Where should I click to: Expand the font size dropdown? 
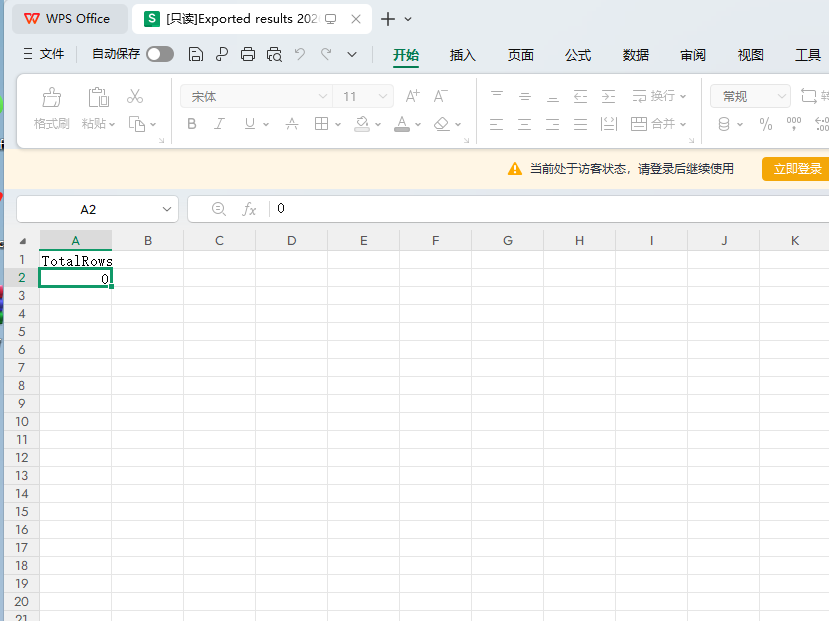[384, 97]
